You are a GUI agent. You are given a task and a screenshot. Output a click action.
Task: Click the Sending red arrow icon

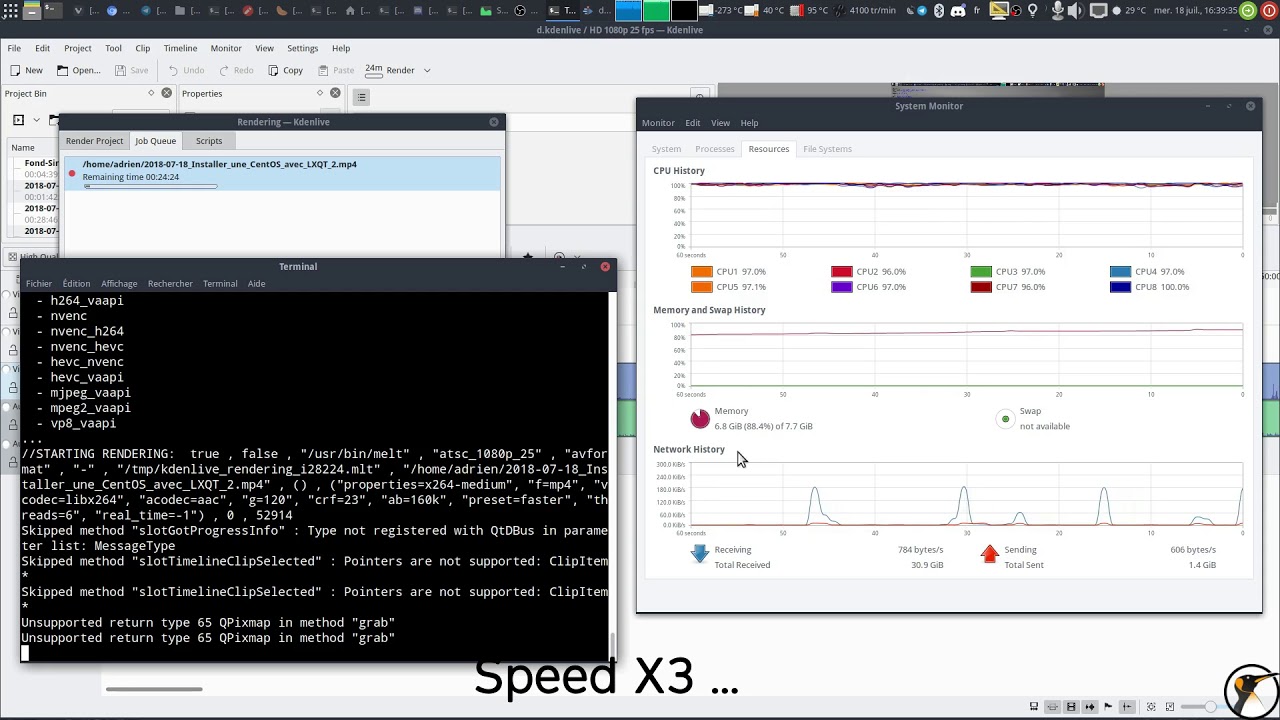click(990, 553)
